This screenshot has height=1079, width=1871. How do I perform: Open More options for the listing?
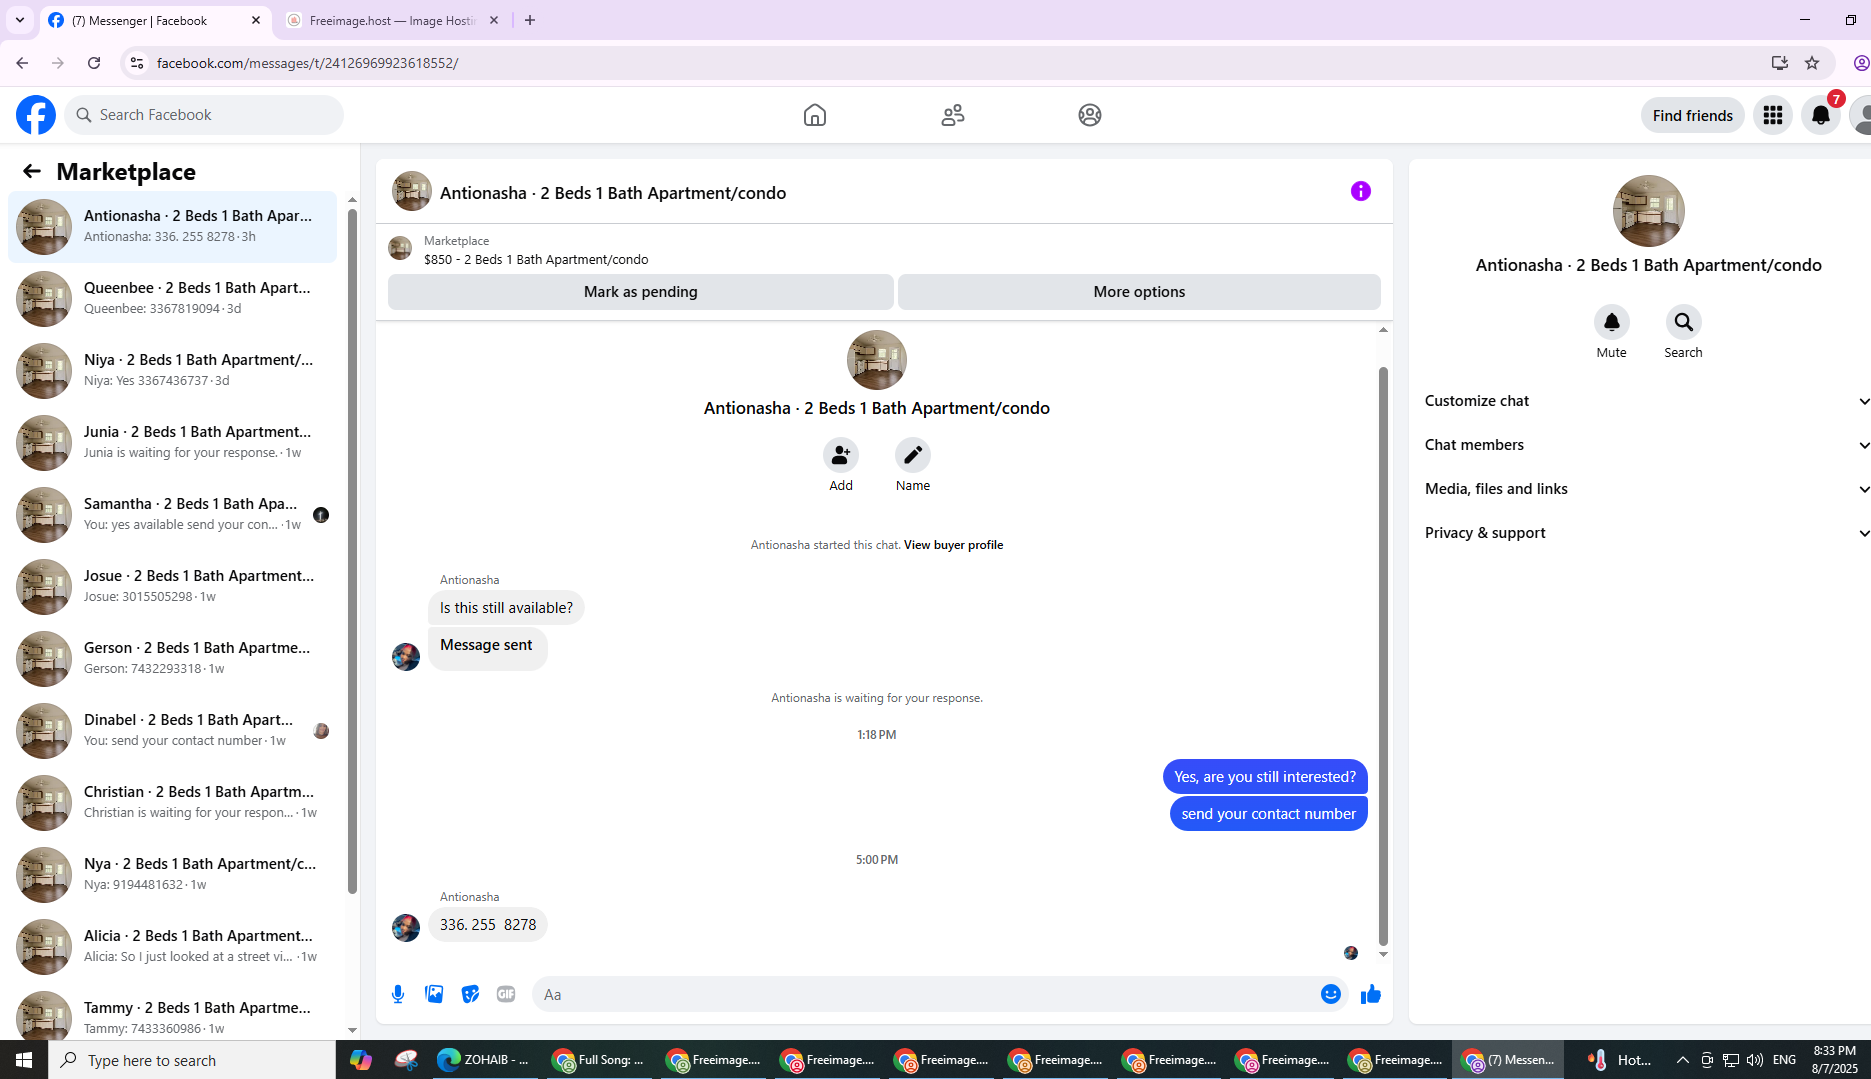tap(1139, 292)
